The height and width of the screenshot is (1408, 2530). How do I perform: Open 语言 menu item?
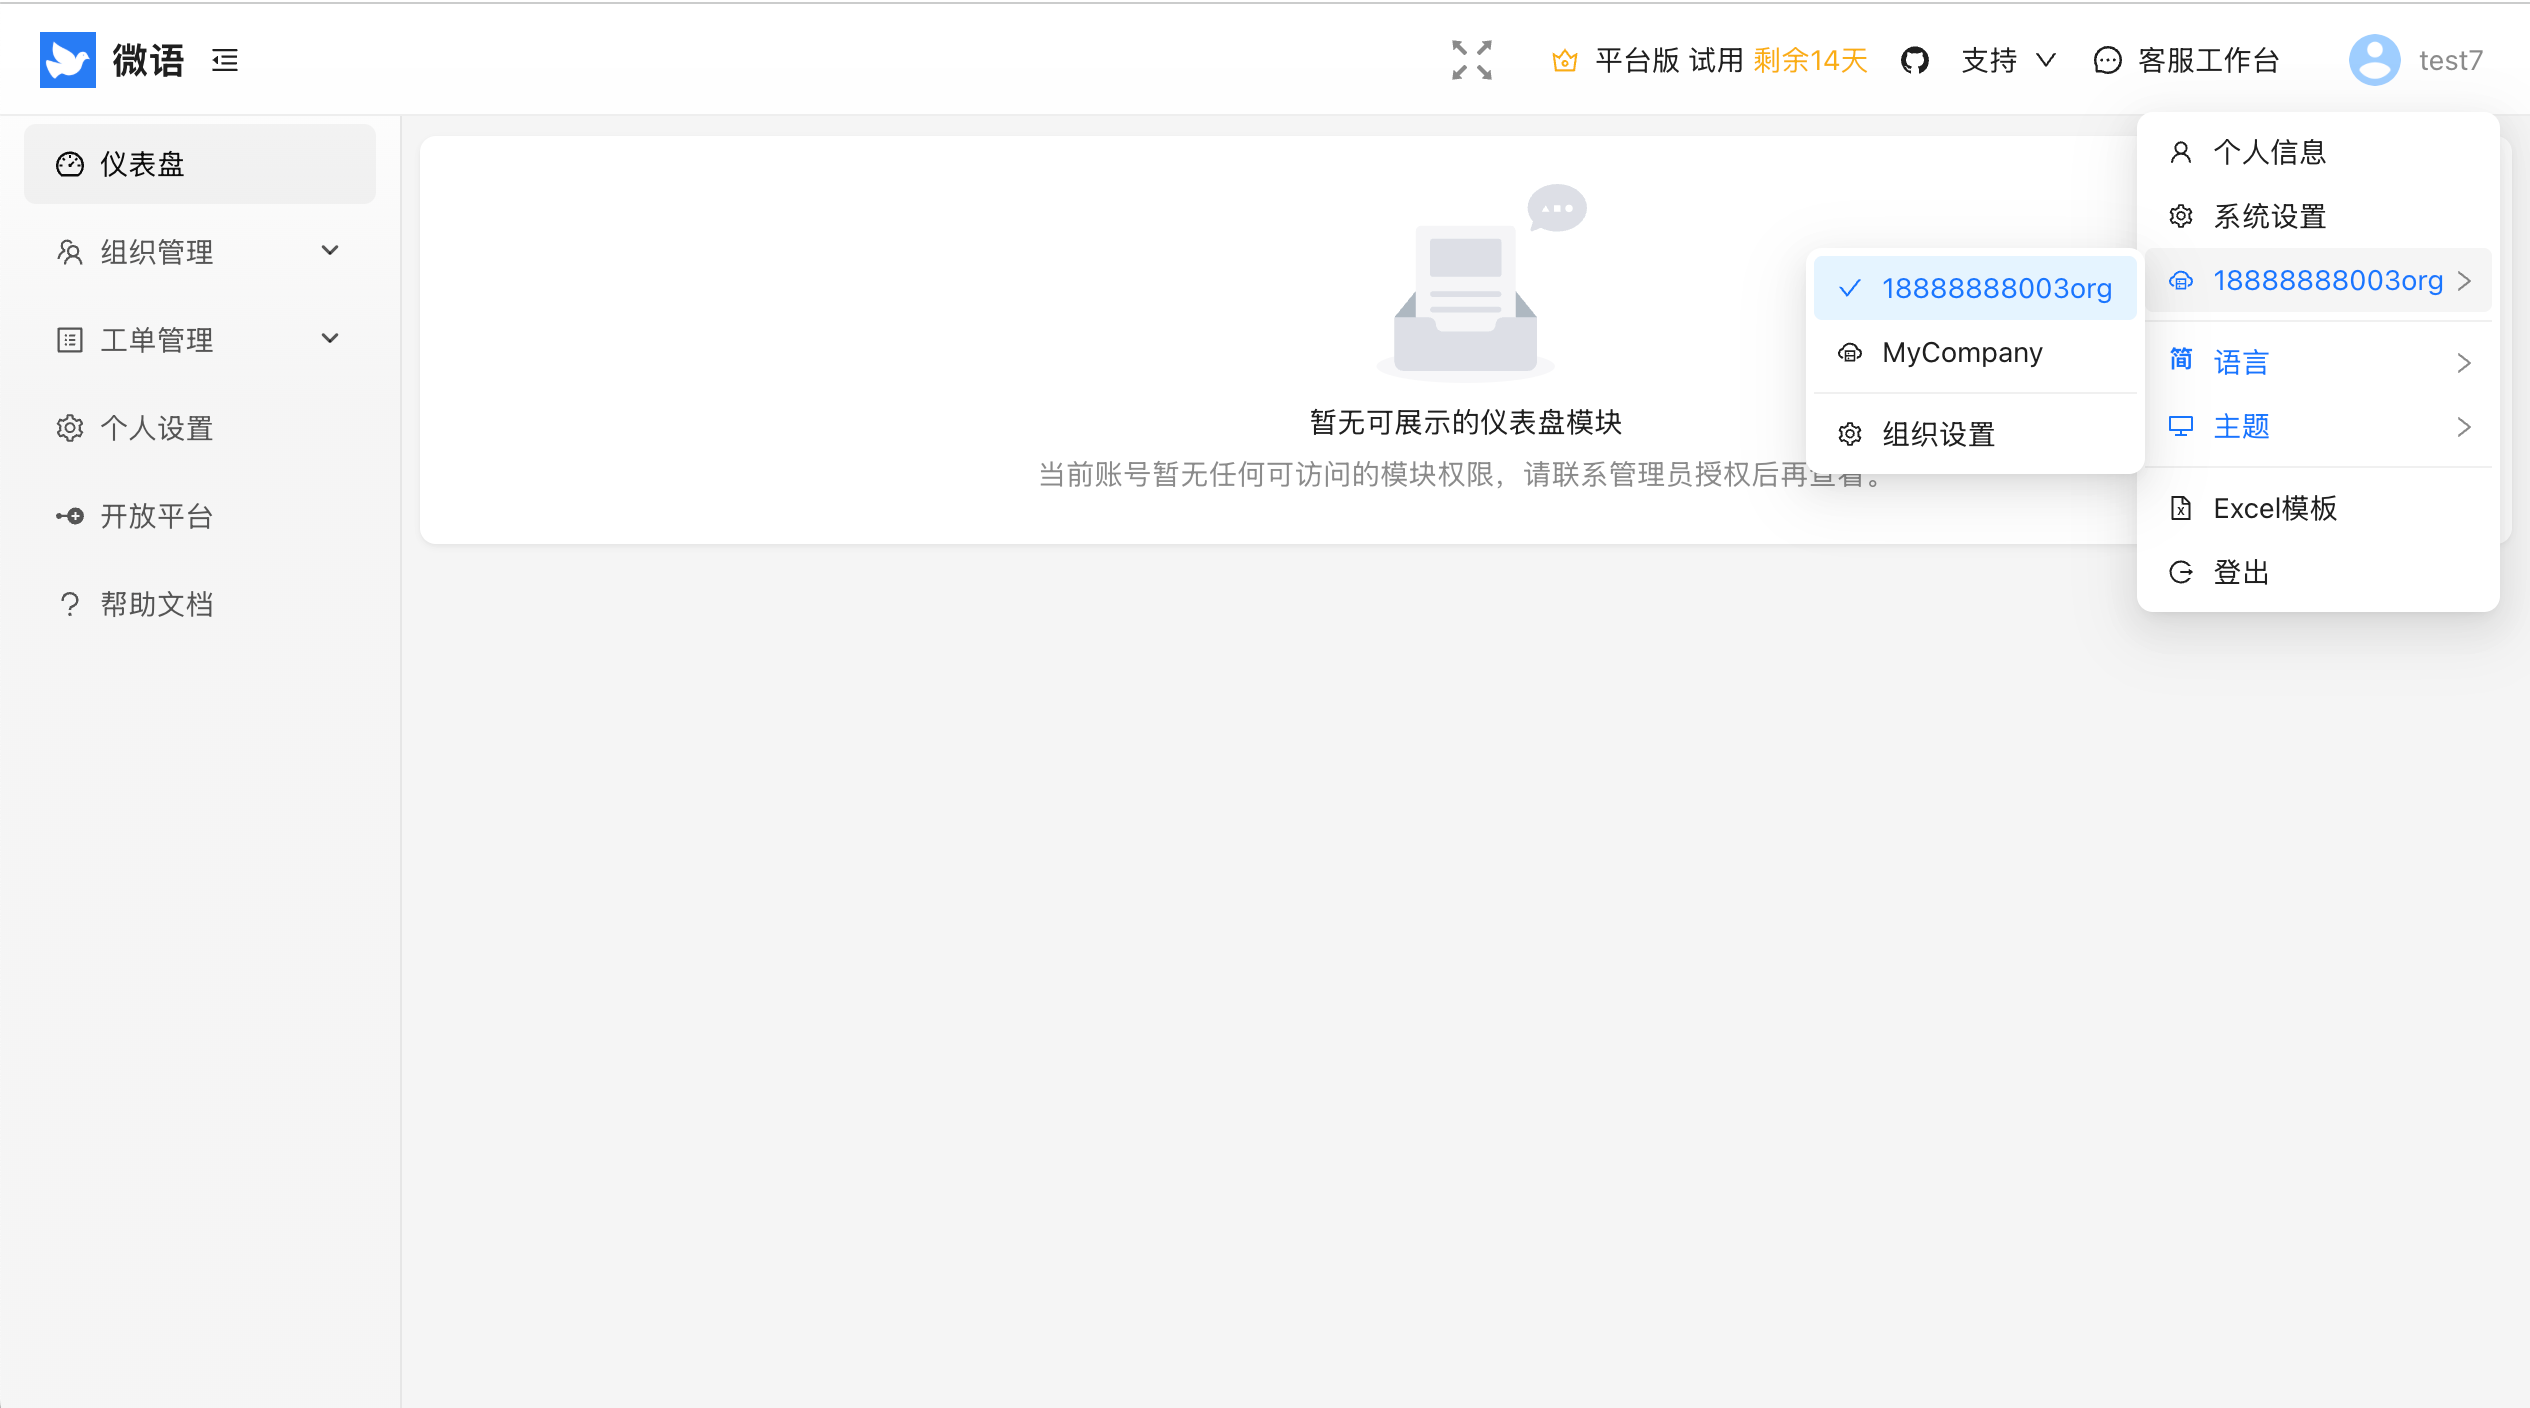click(2318, 362)
